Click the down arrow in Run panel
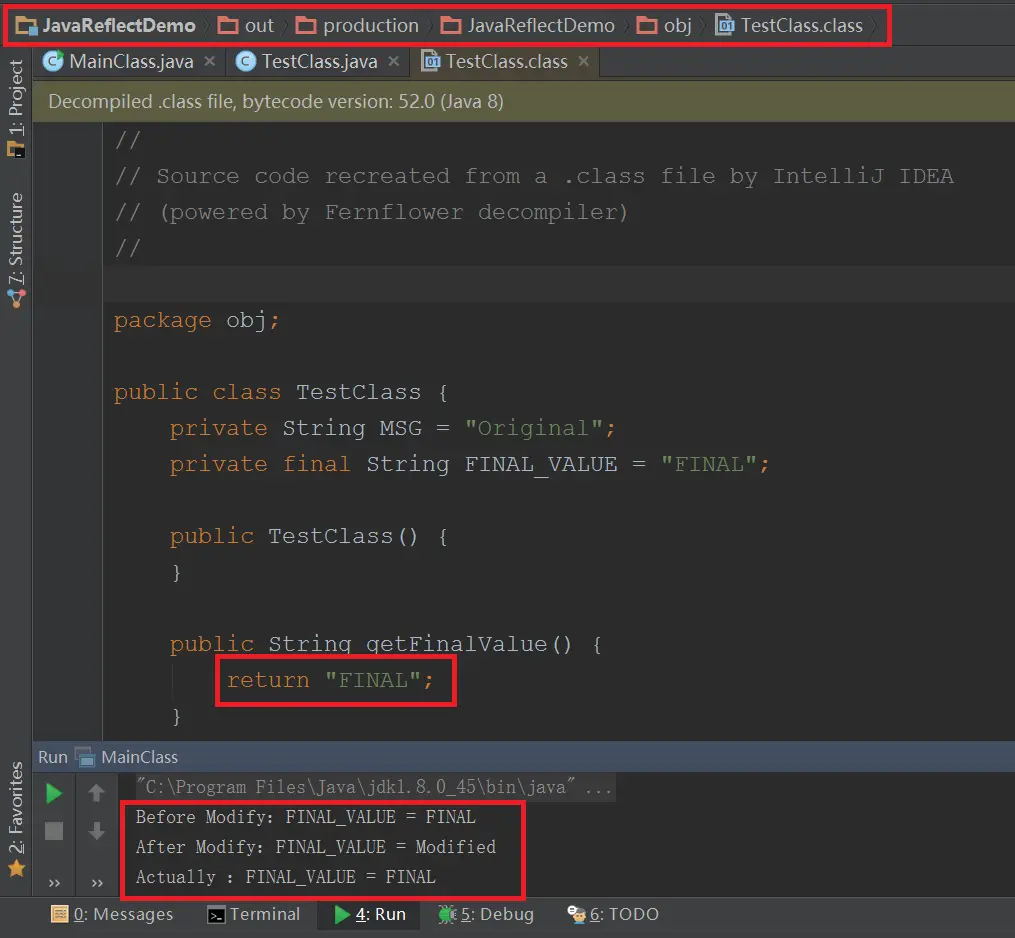 tap(96, 831)
